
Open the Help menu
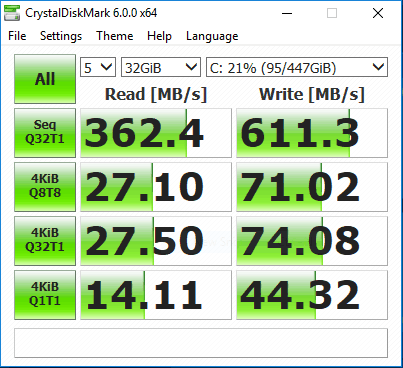coord(159,36)
